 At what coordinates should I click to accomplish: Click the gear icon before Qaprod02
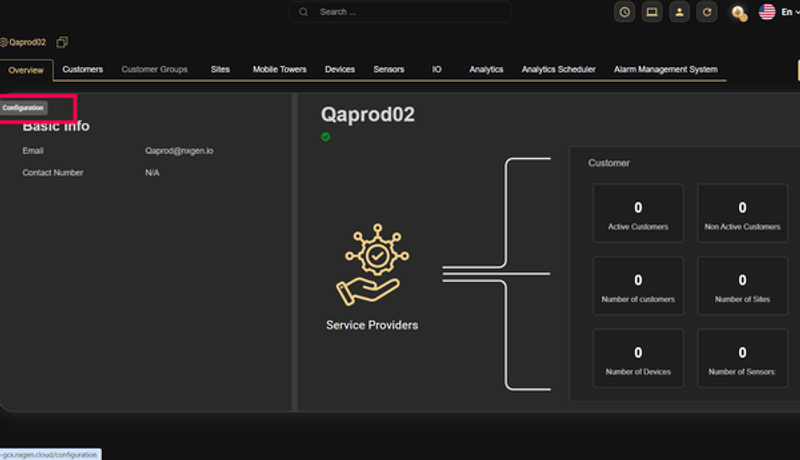click(x=3, y=42)
